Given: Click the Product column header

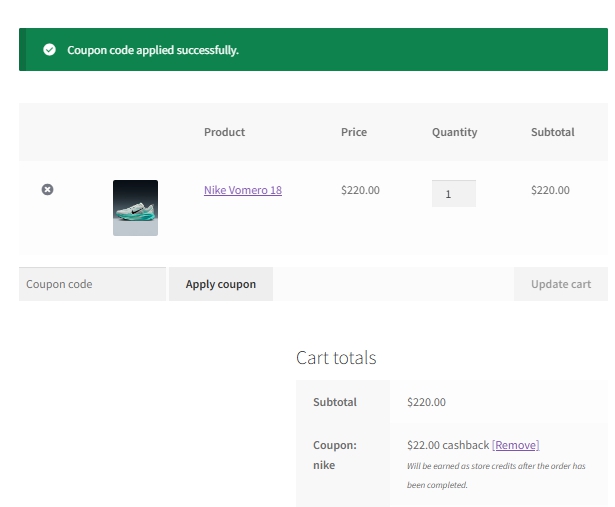Looking at the screenshot, I should point(224,132).
